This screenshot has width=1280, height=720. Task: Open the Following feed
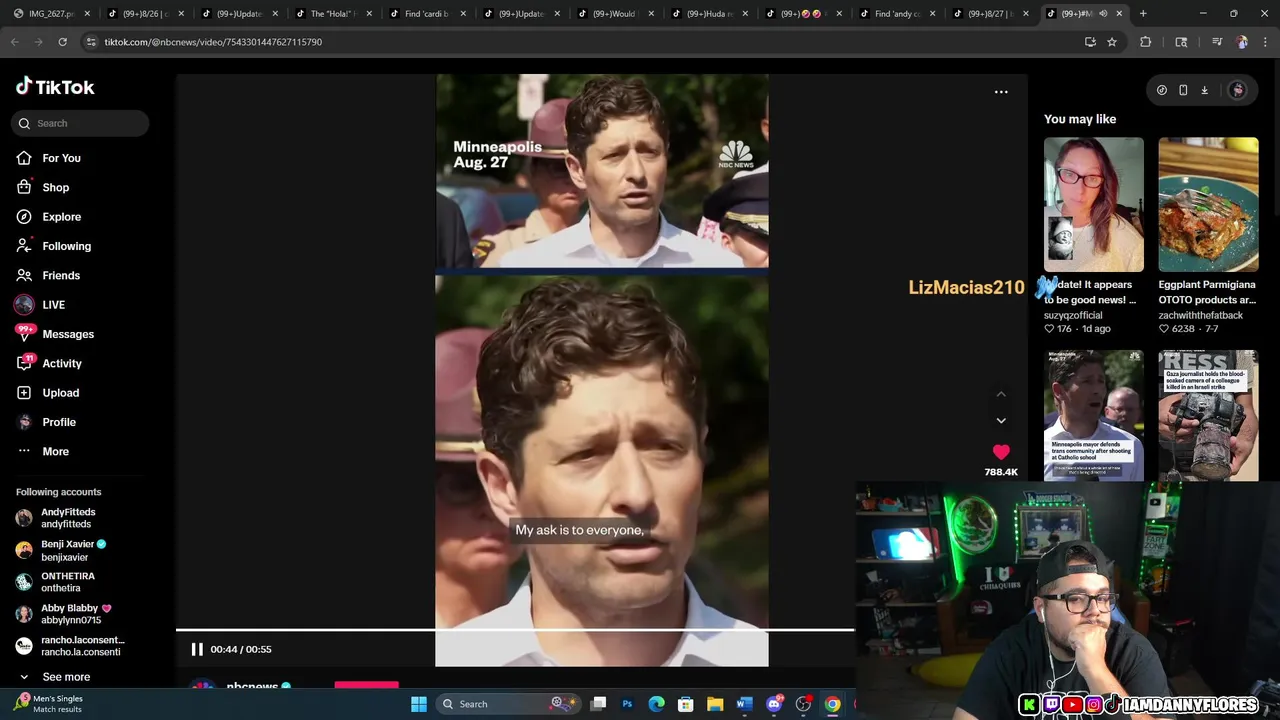point(66,246)
